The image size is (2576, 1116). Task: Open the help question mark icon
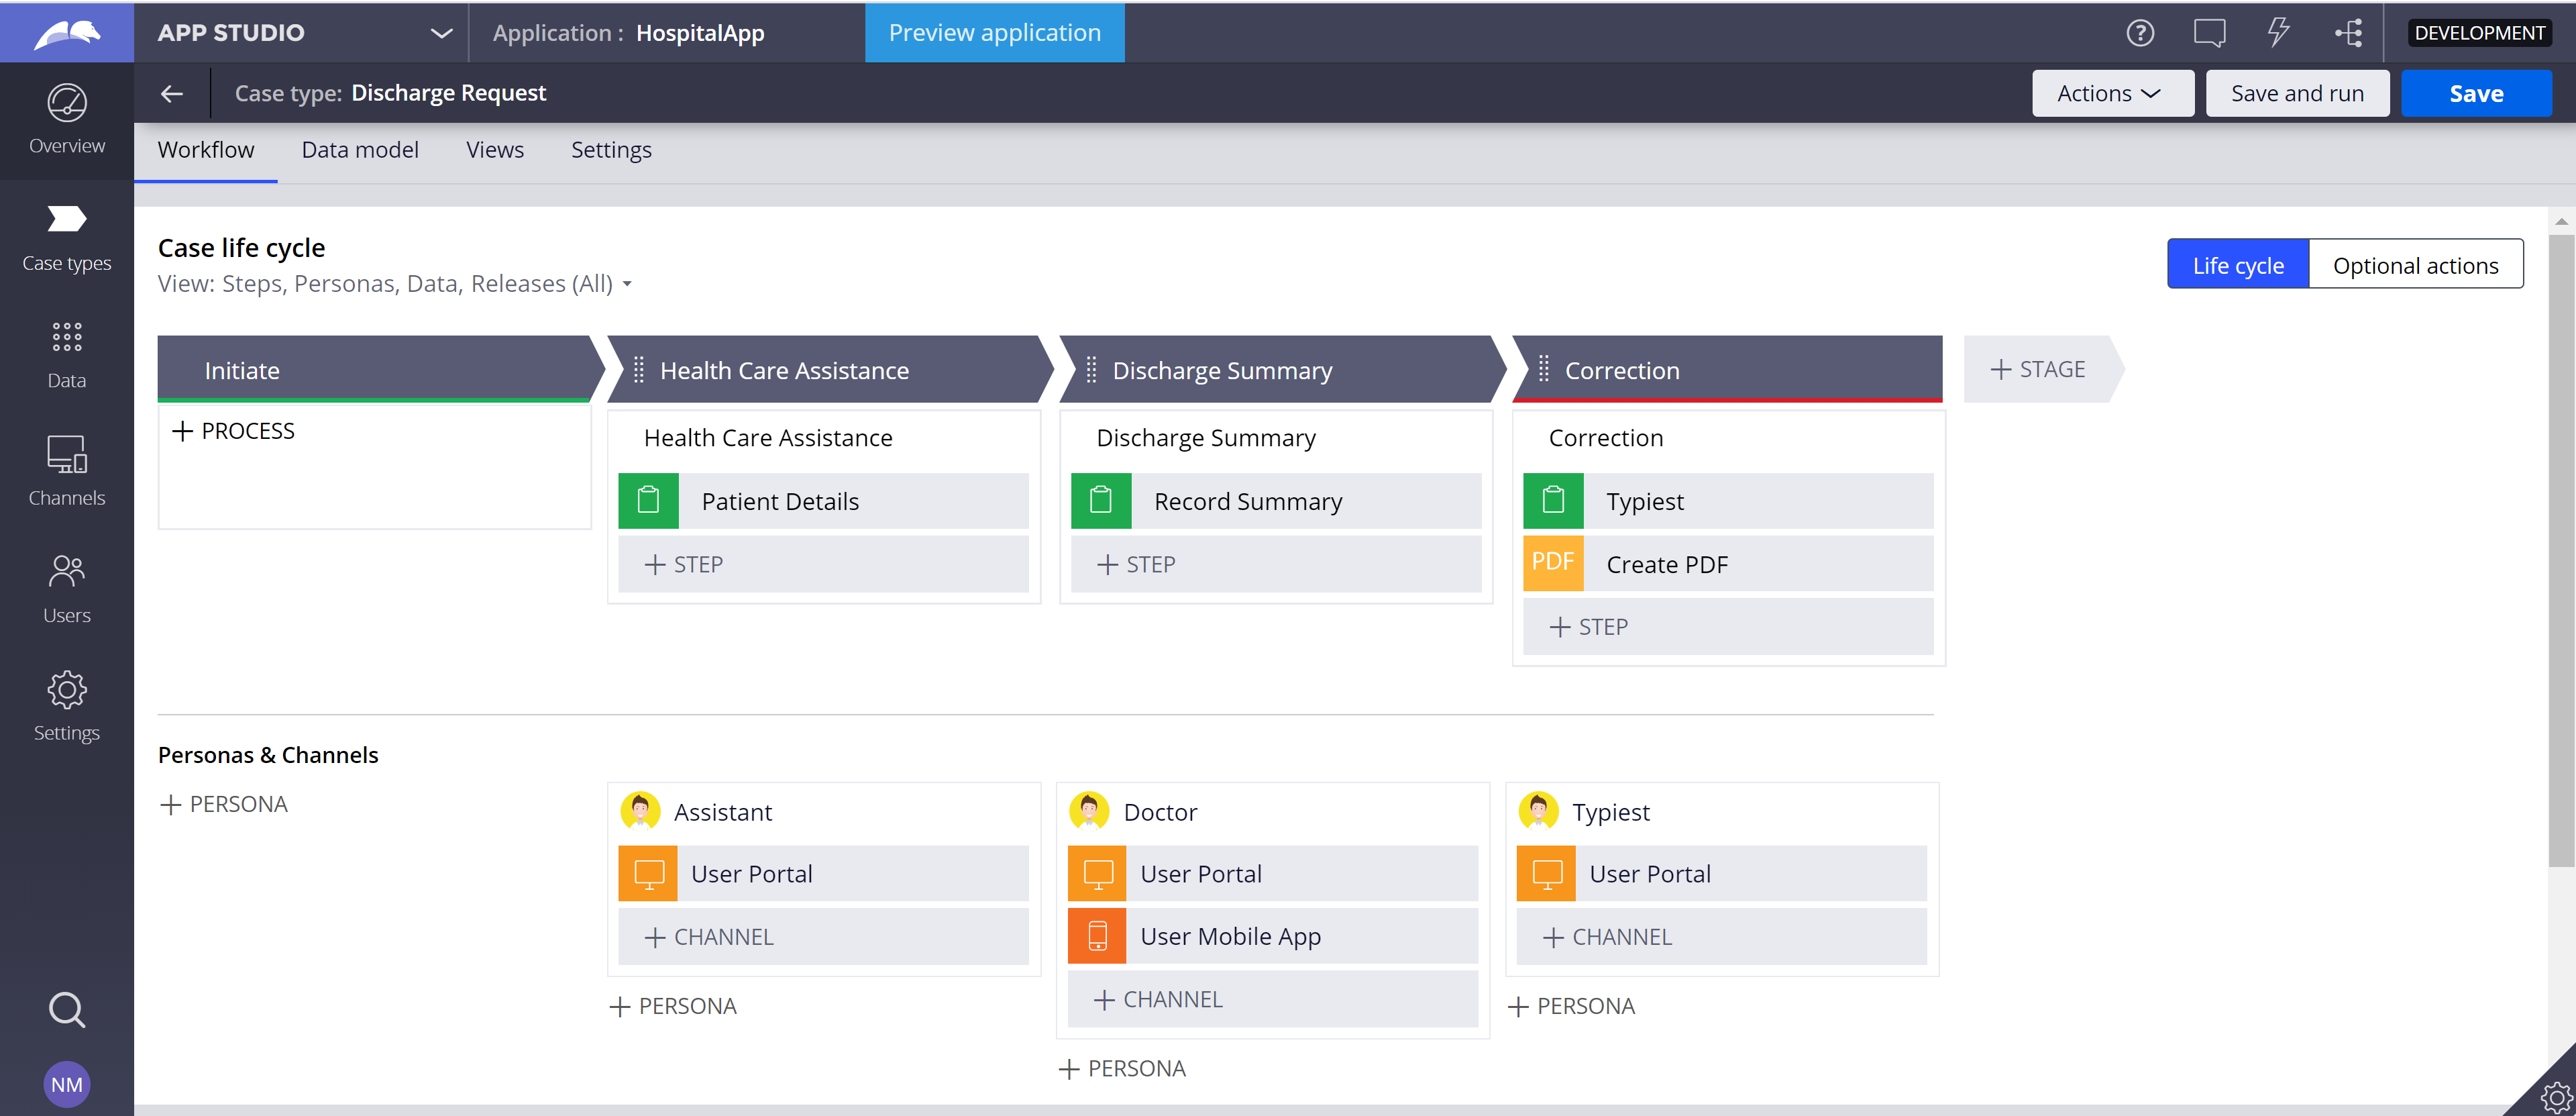point(2139,33)
